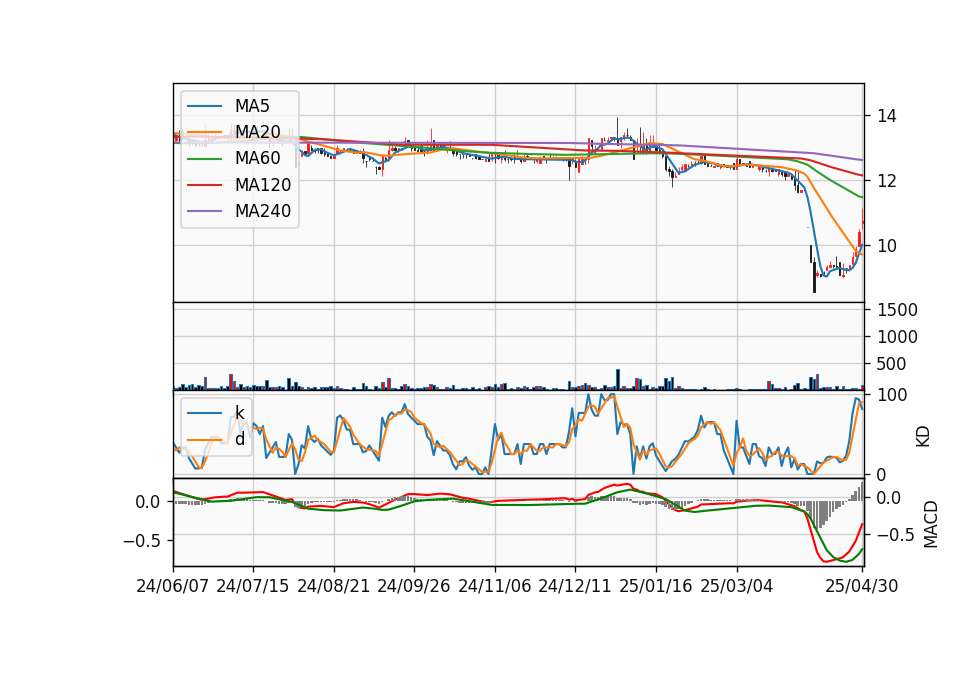This screenshot has width=960, height=690.
Task: Click the MACD left axis value 0.0
Action: point(148,502)
